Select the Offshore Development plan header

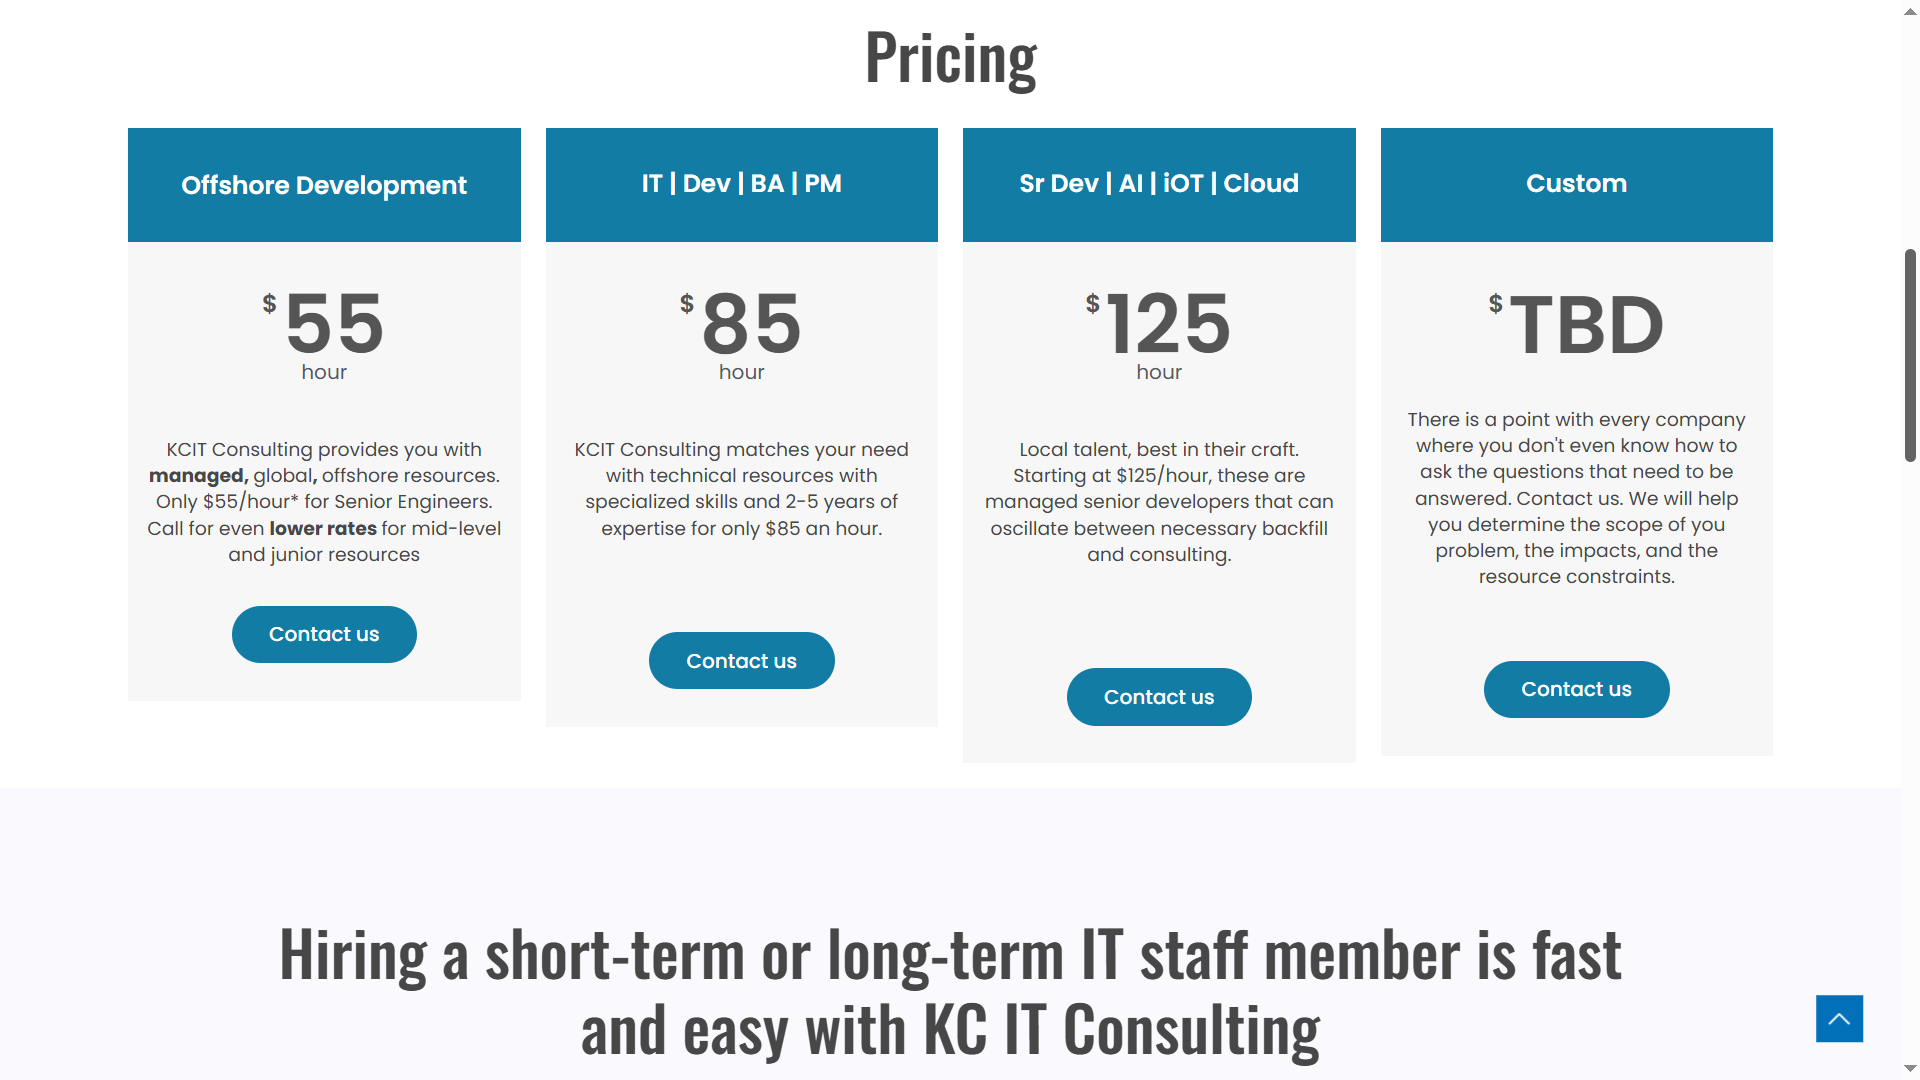pyautogui.click(x=324, y=185)
